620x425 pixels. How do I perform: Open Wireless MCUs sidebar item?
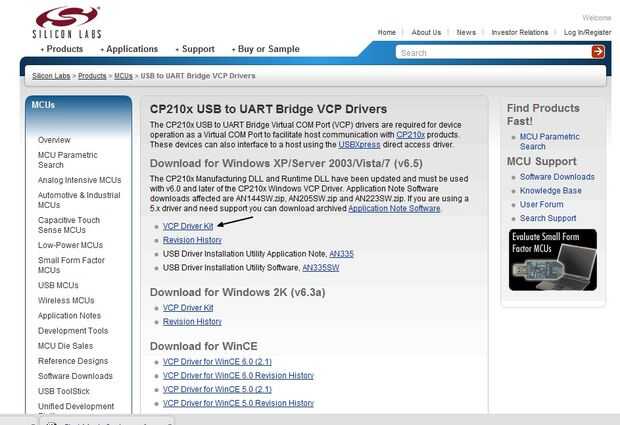[66, 300]
